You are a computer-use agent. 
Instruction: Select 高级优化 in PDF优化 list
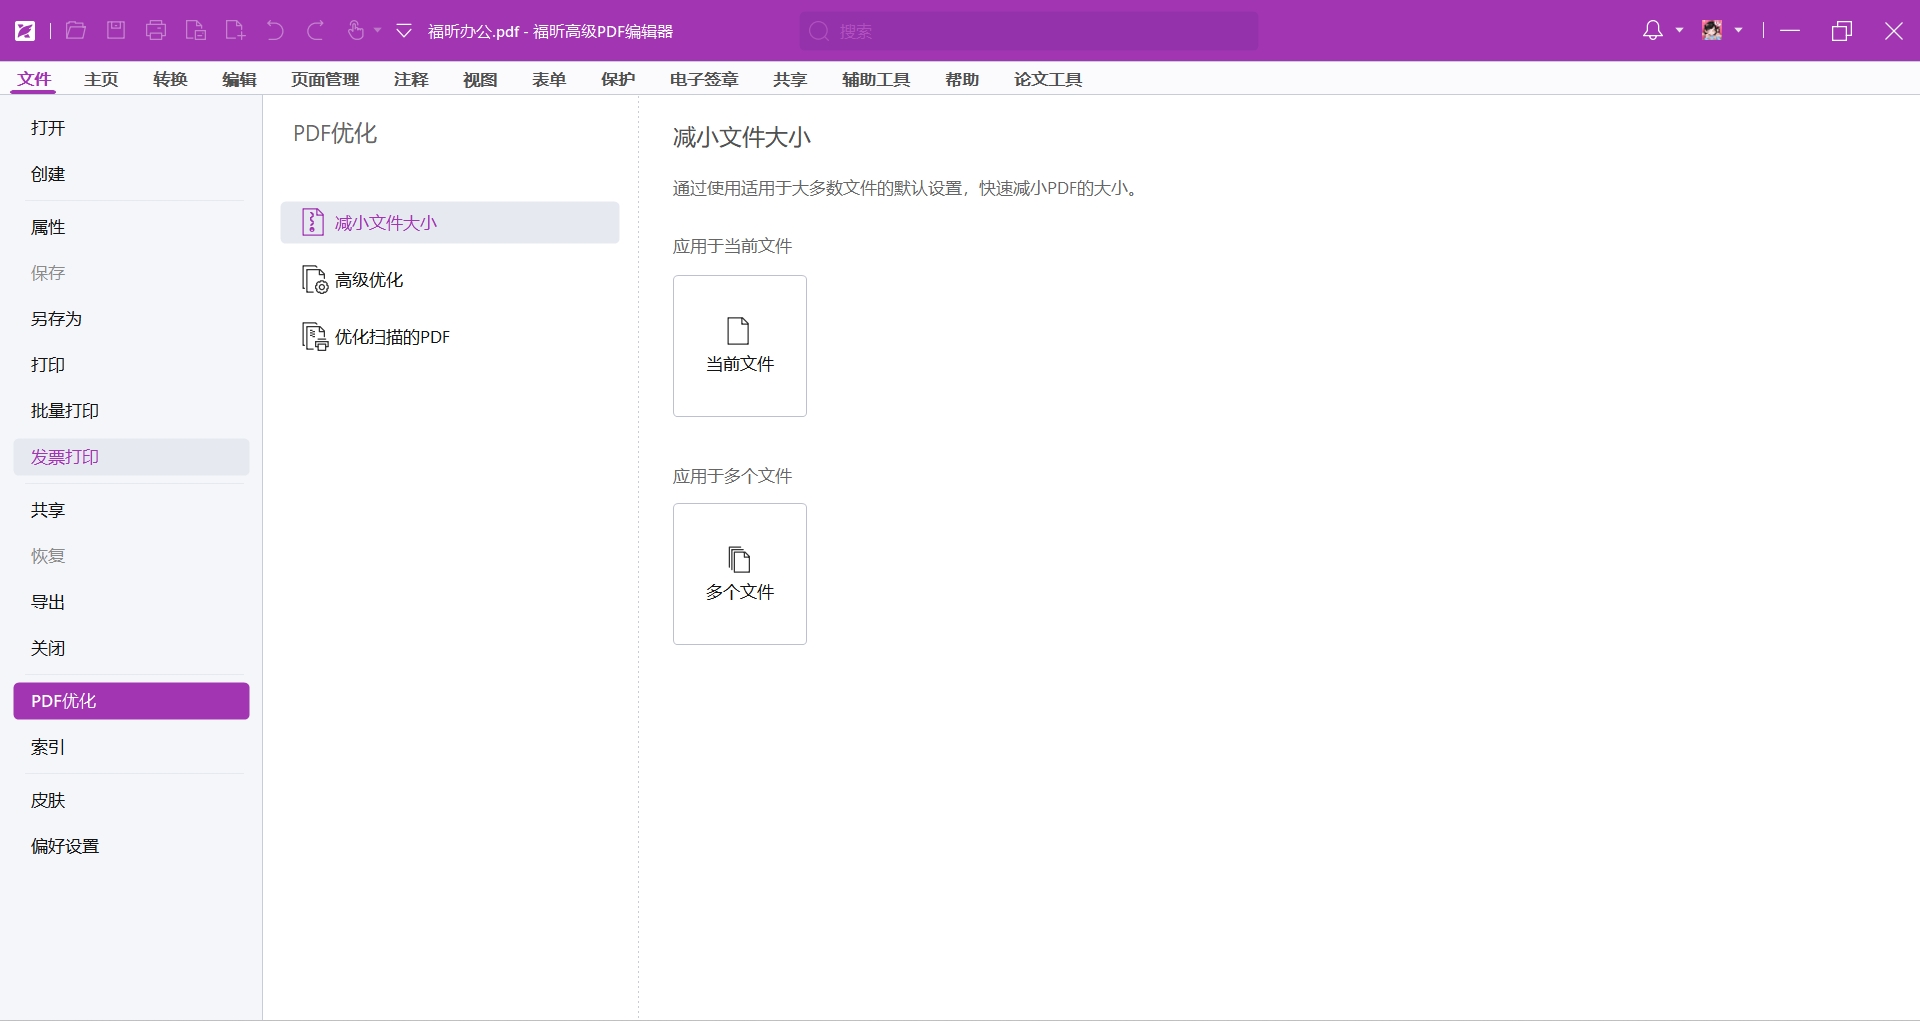click(x=369, y=280)
